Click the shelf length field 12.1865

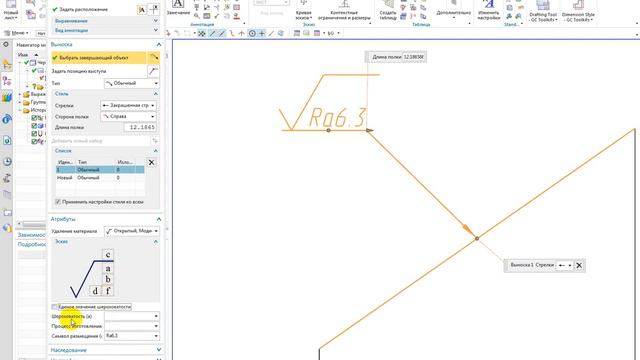pyautogui.click(x=140, y=127)
